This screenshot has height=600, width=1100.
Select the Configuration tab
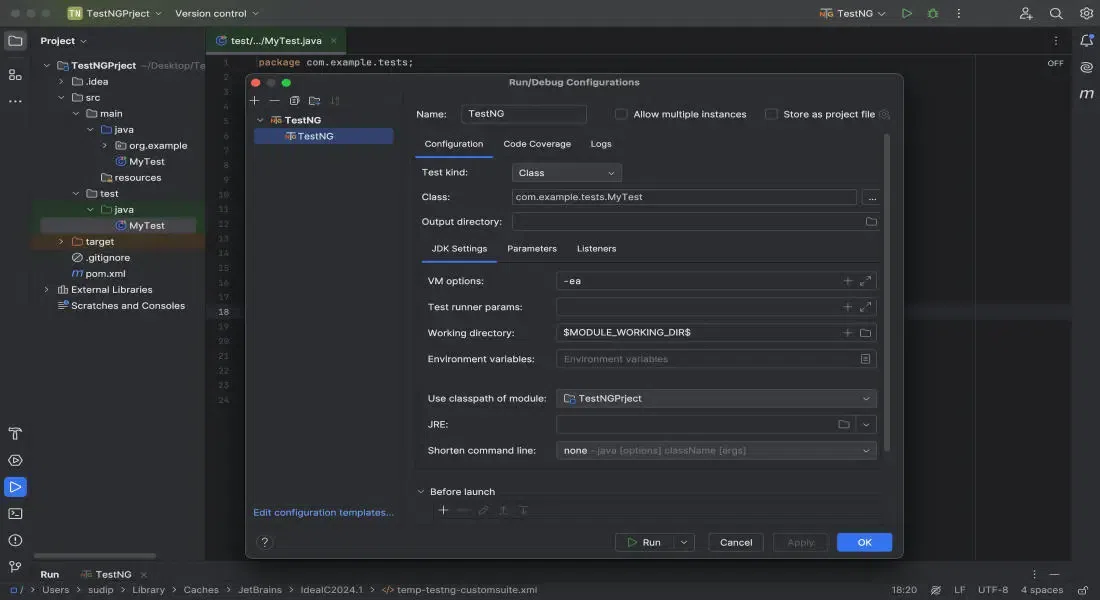coord(453,144)
